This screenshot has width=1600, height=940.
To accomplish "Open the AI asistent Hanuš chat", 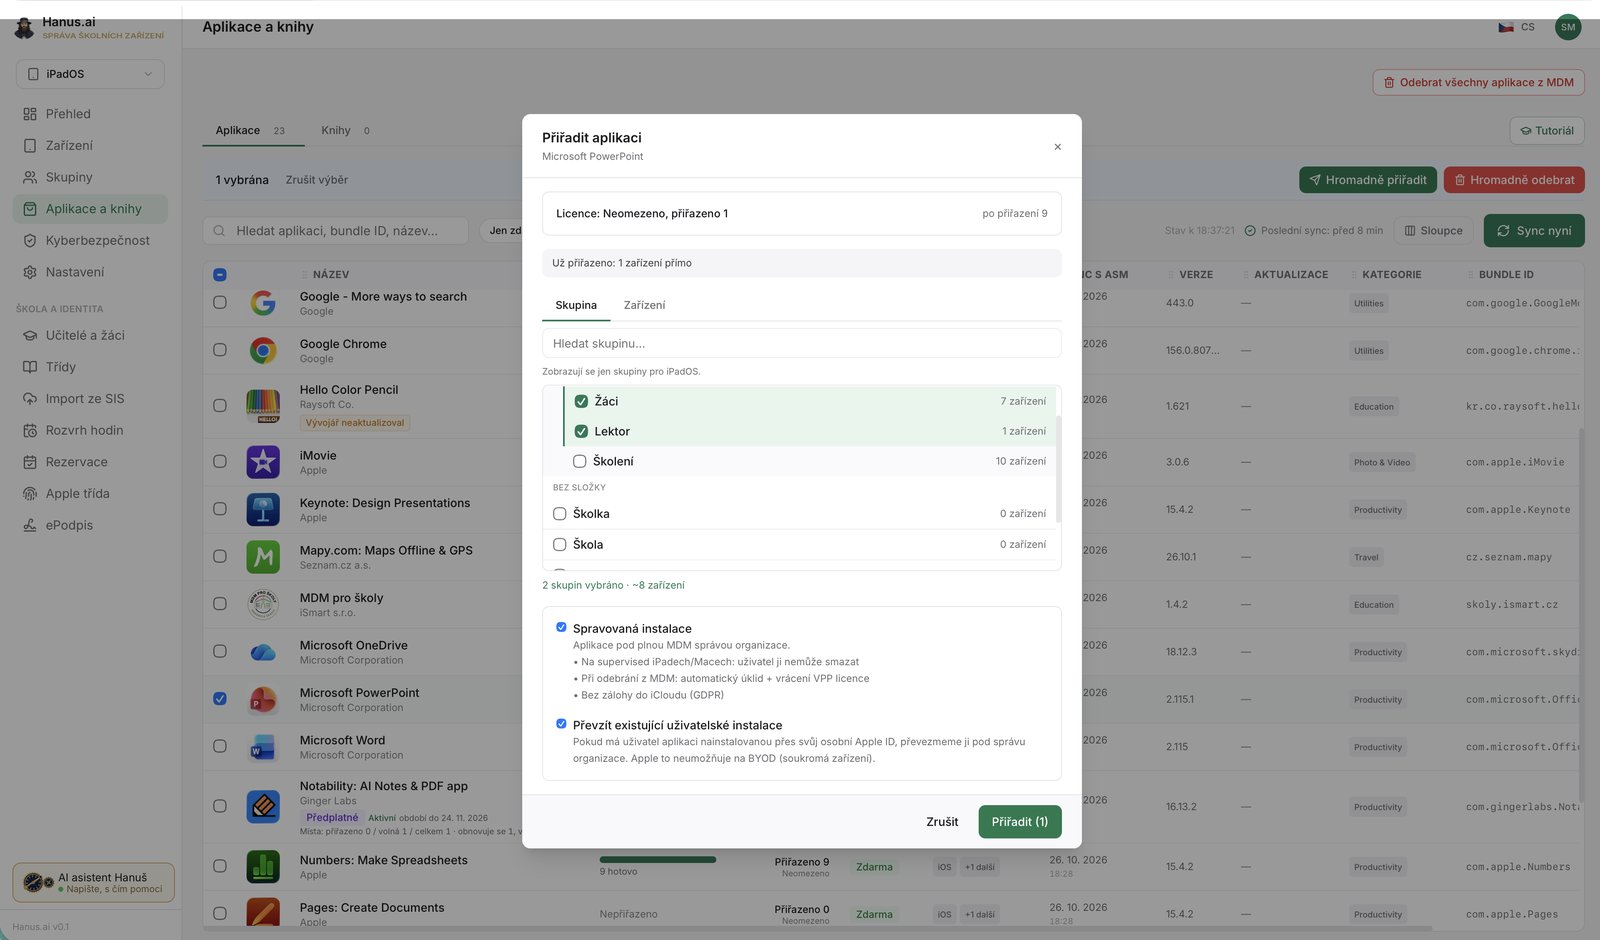I will 93,883.
